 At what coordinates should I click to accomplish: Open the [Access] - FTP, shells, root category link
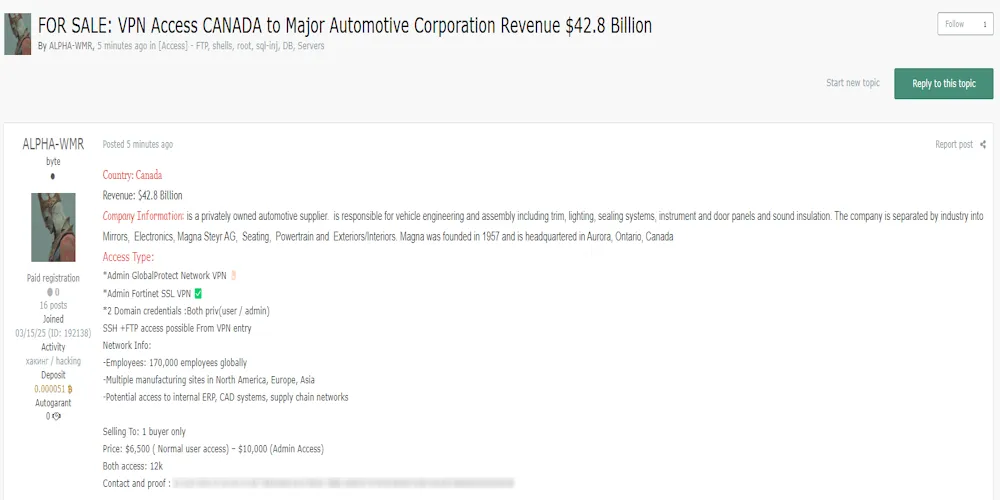(241, 46)
